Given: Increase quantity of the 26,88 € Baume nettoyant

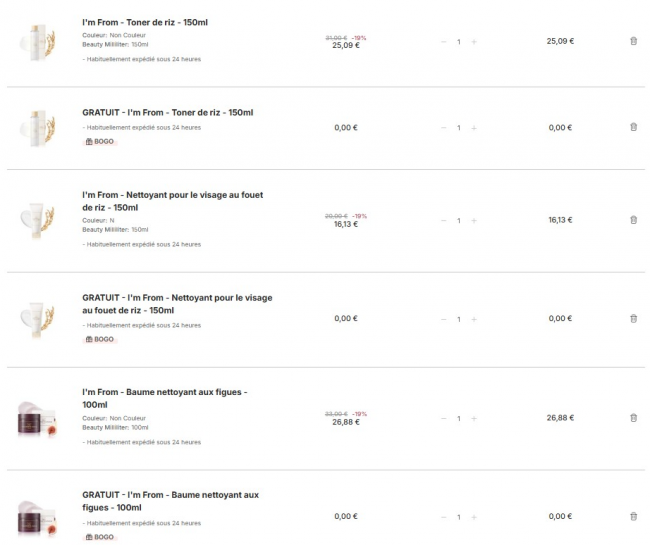Looking at the screenshot, I should pyautogui.click(x=474, y=418).
